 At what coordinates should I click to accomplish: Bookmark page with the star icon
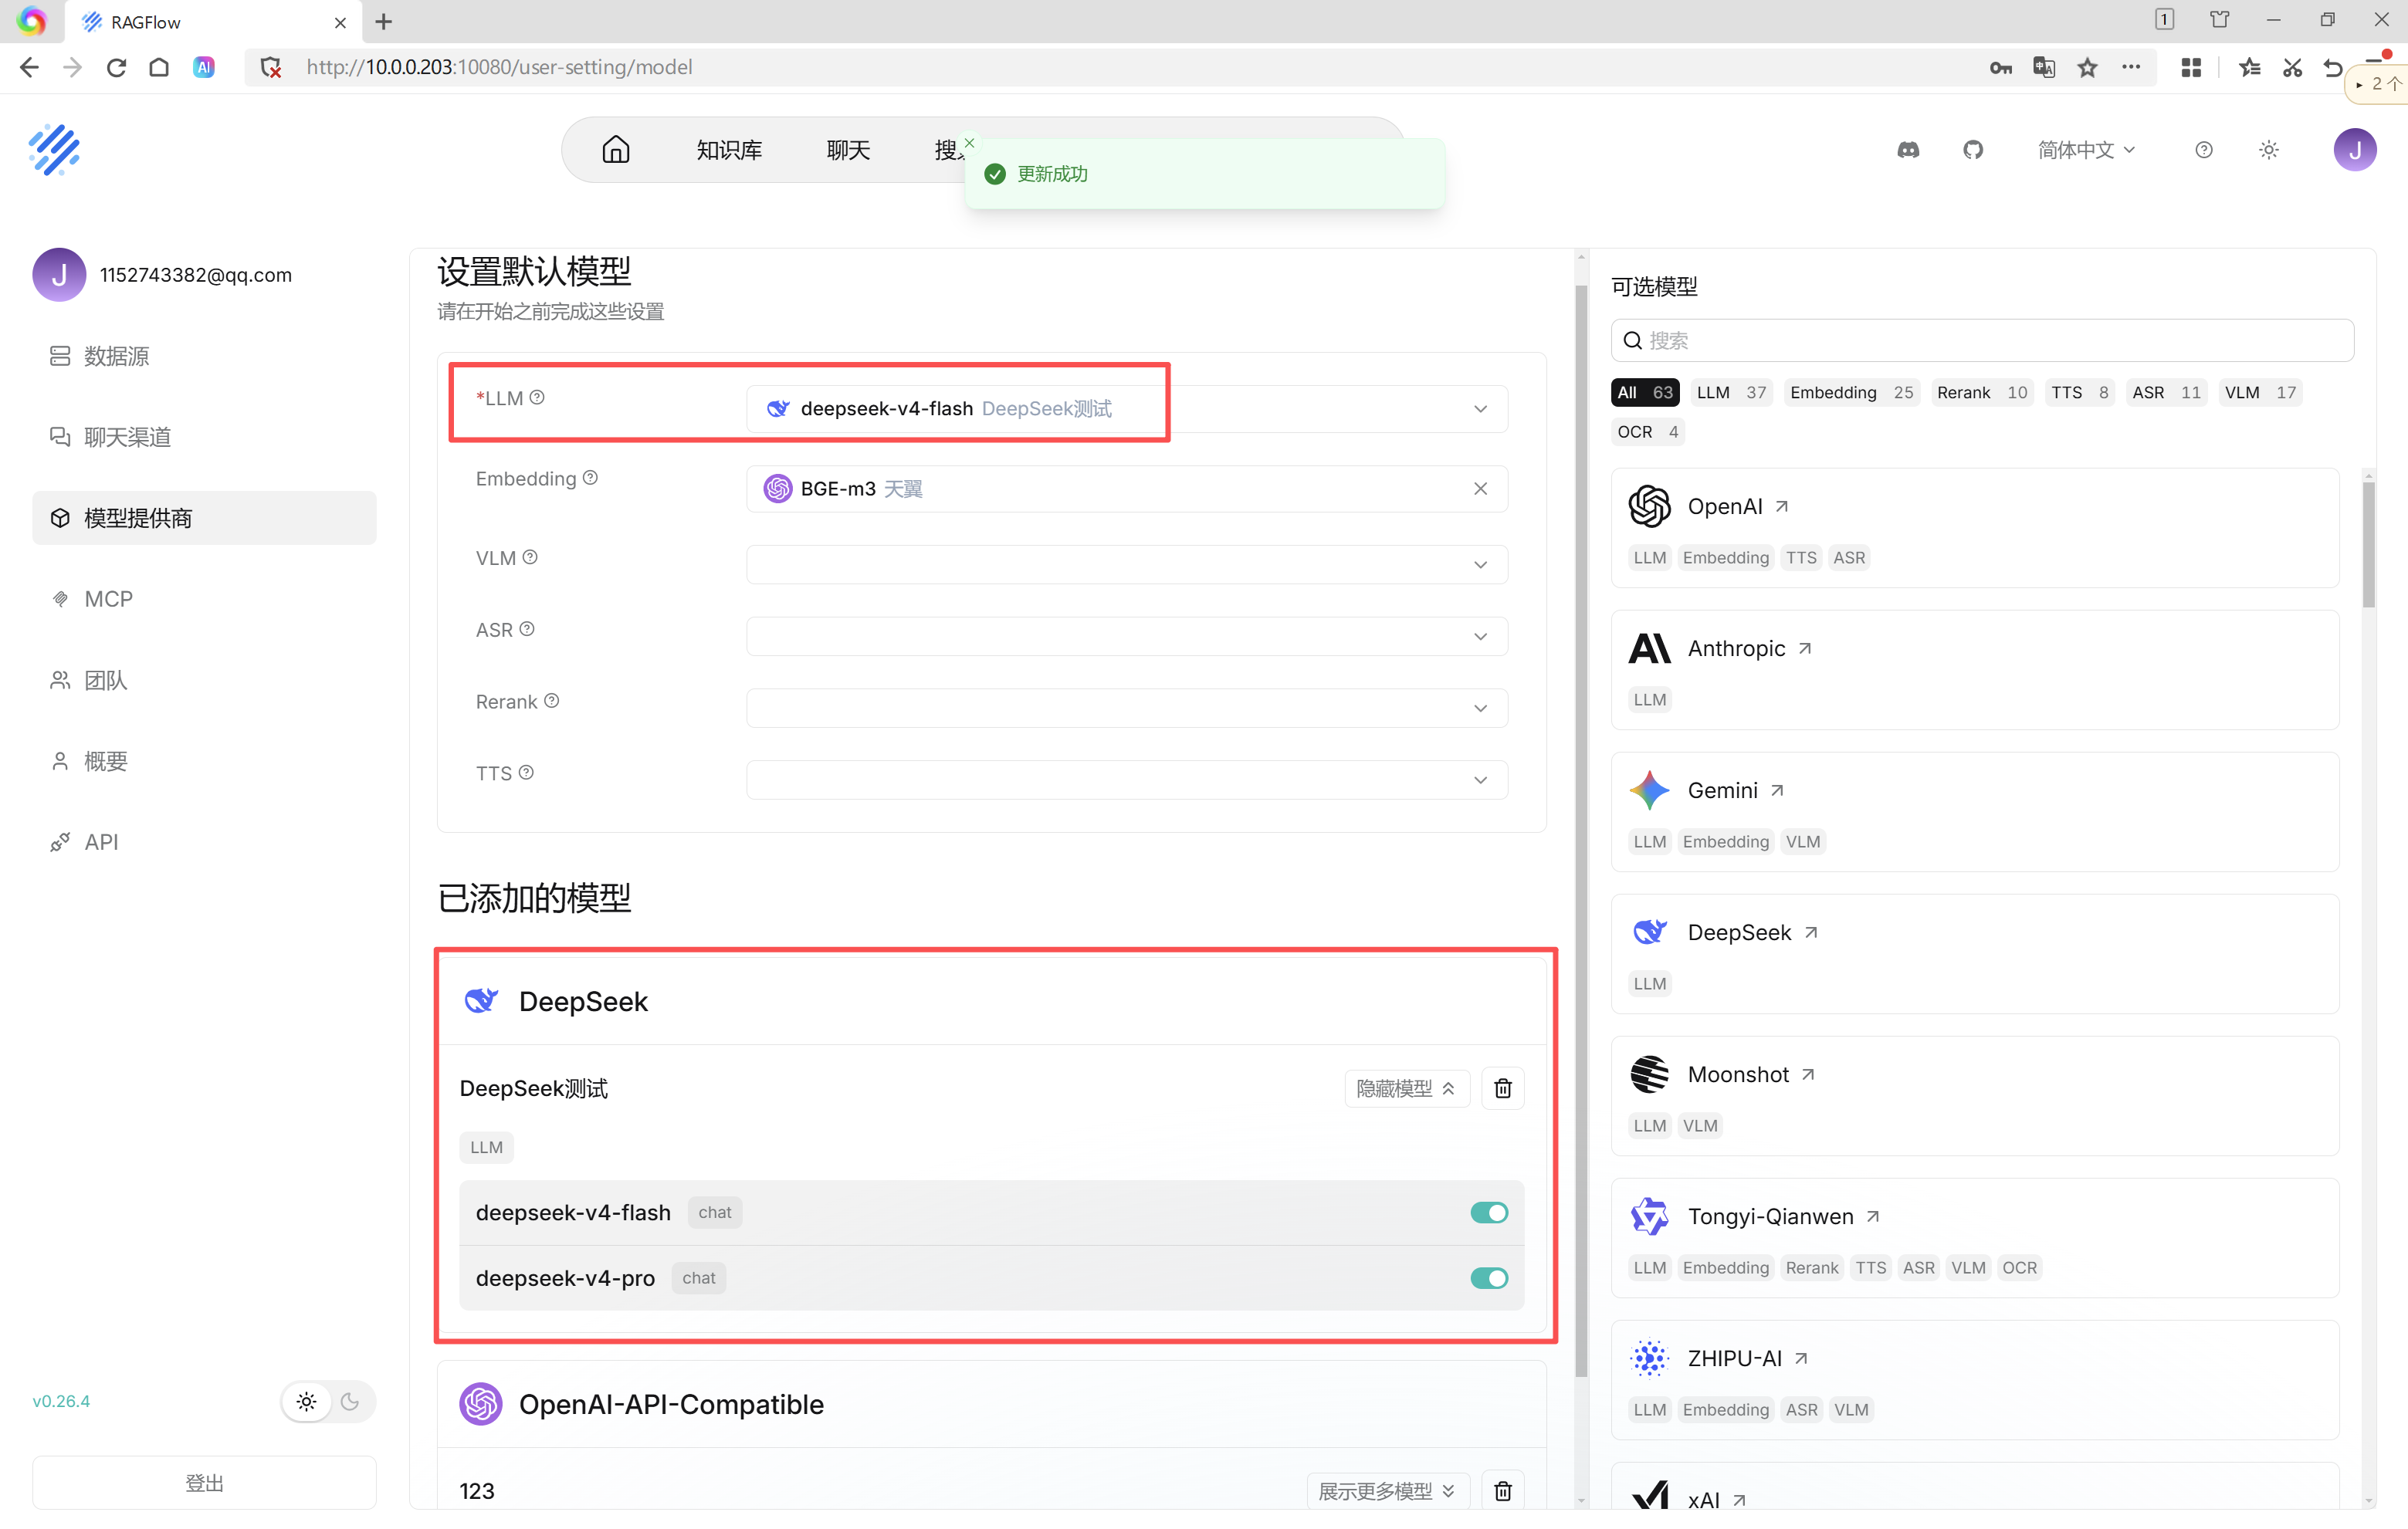(x=2087, y=67)
